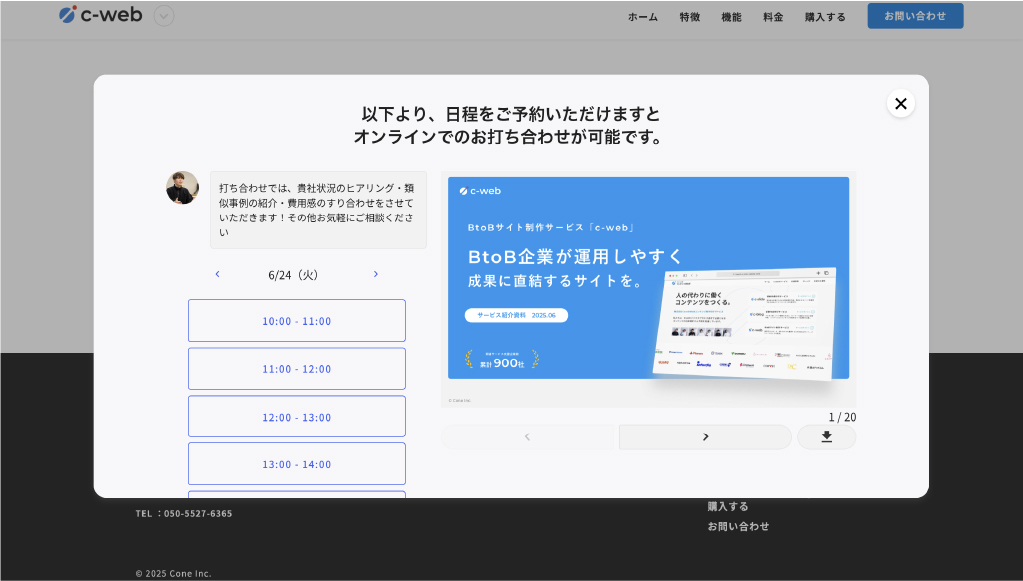Viewport: 1023px width, 581px height.
Task: Go to next slide in viewer
Action: point(705,437)
